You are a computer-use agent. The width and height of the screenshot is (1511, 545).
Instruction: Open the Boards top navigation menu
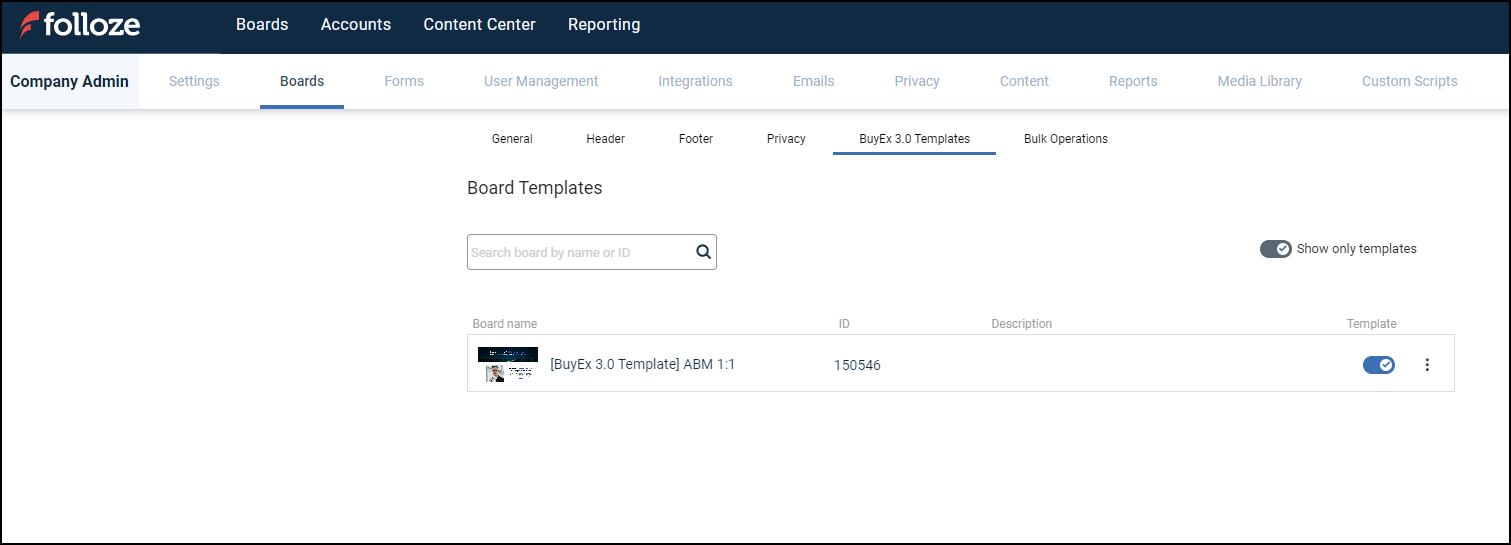(x=262, y=25)
